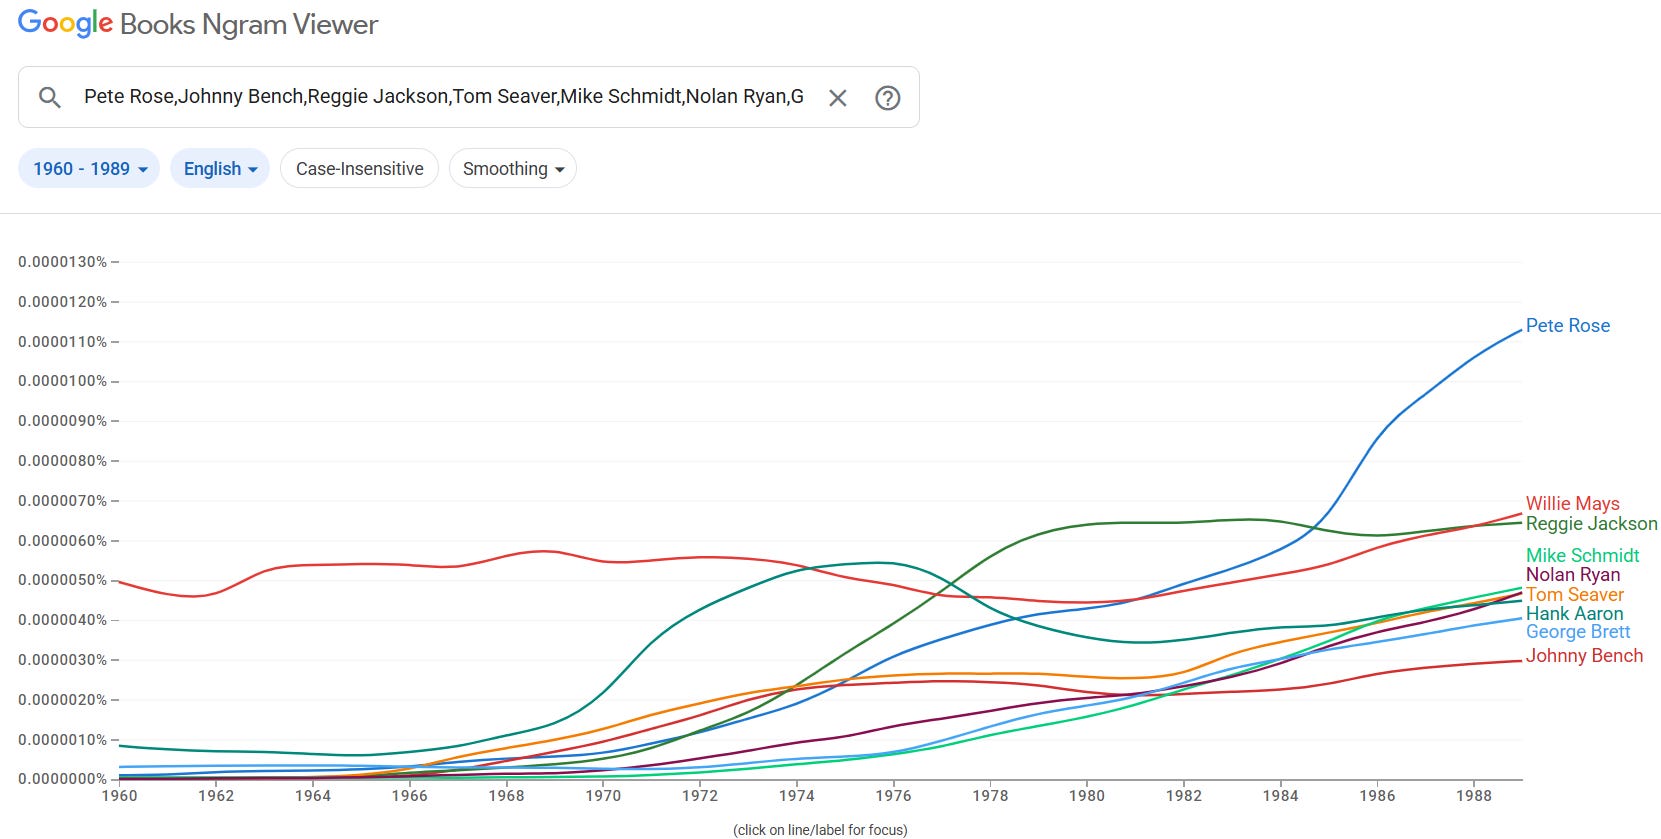Click the 0.0000040% y-axis label
Image resolution: width=1661 pixels, height=839 pixels.
point(63,620)
